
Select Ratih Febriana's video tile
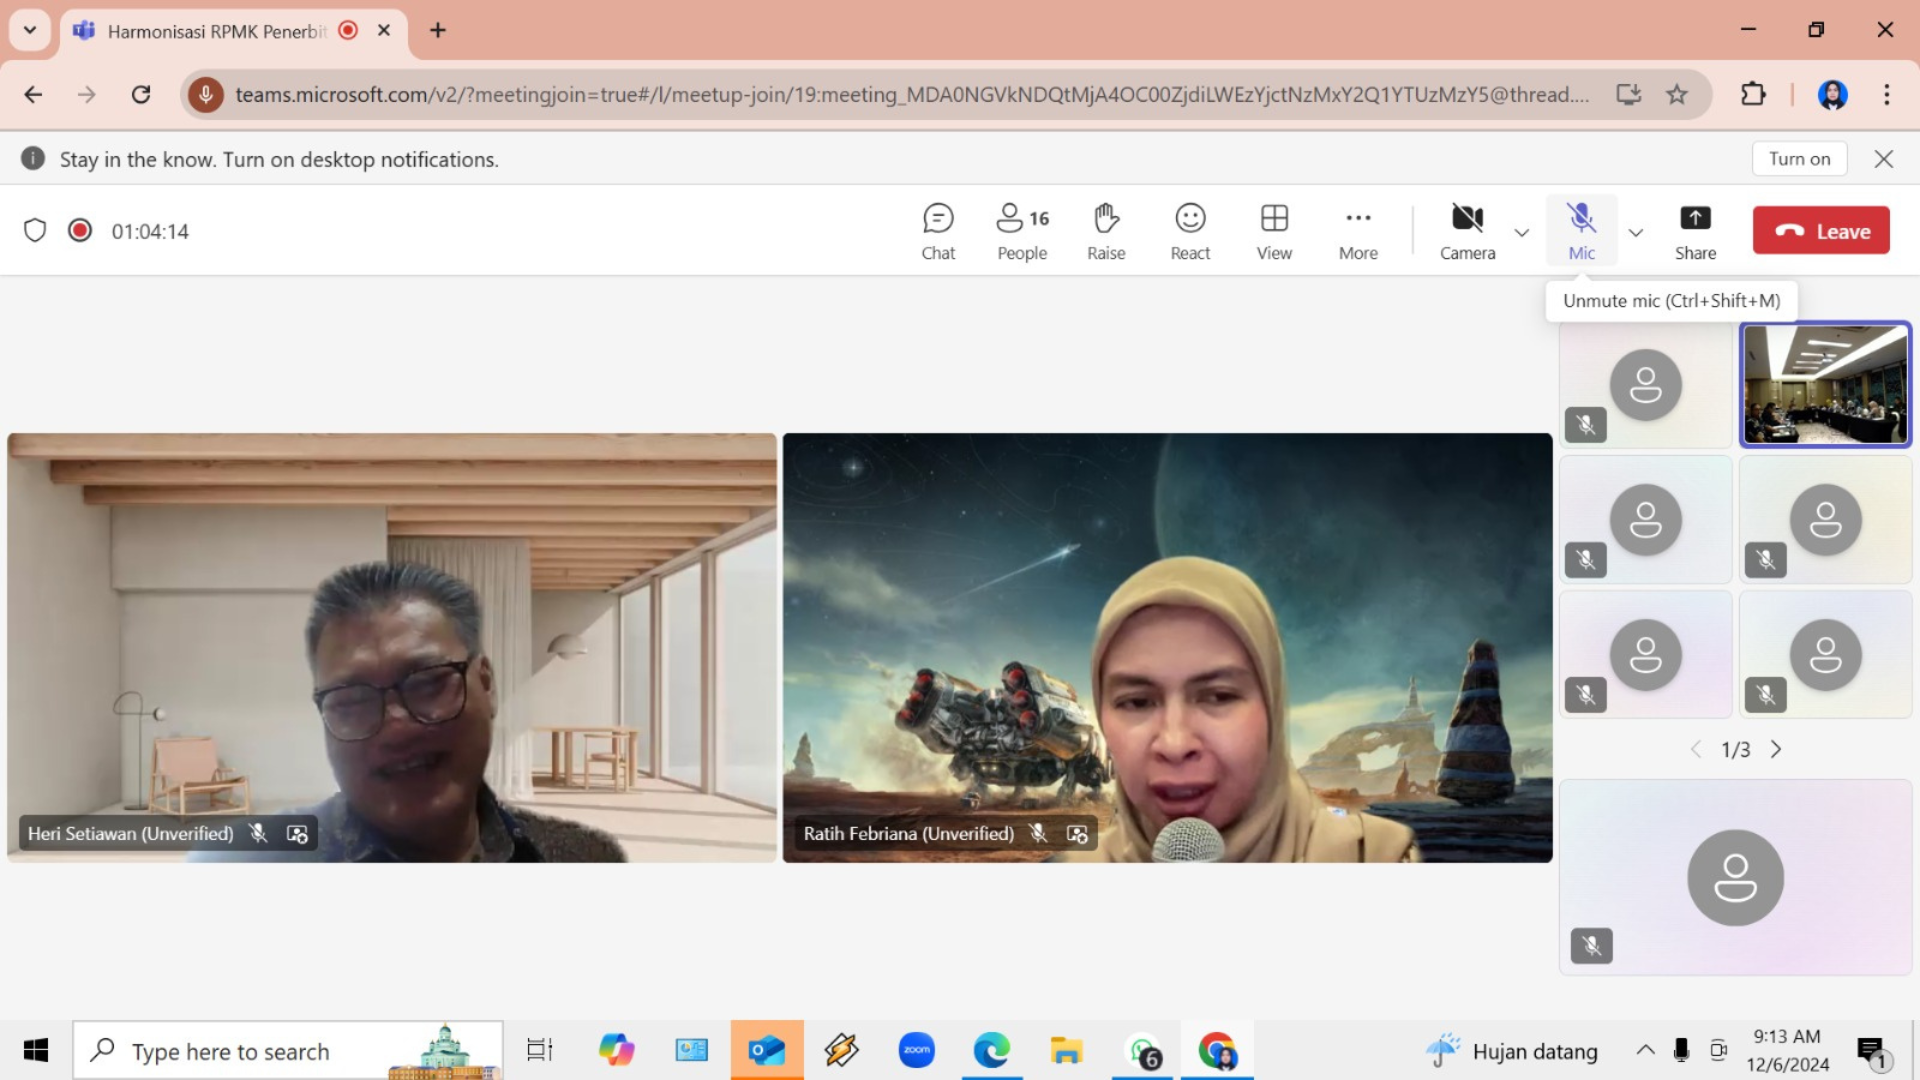1167,648
